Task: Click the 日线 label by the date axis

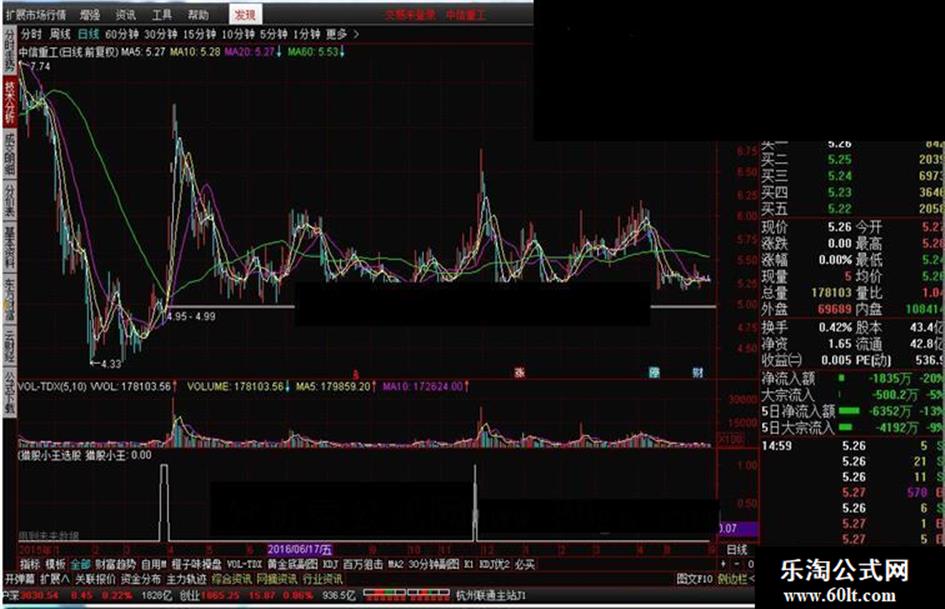Action: (x=736, y=549)
